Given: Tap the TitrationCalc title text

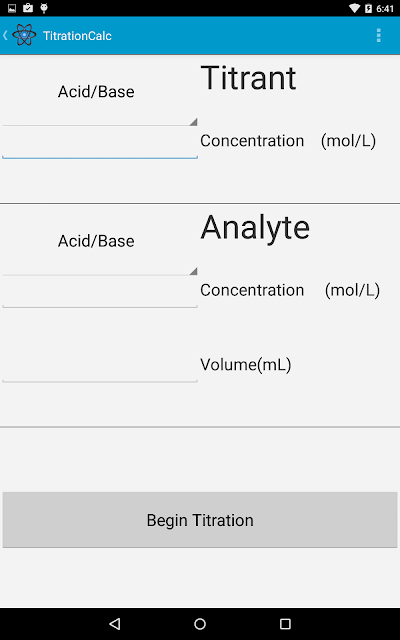Looking at the screenshot, I should coord(77,36).
